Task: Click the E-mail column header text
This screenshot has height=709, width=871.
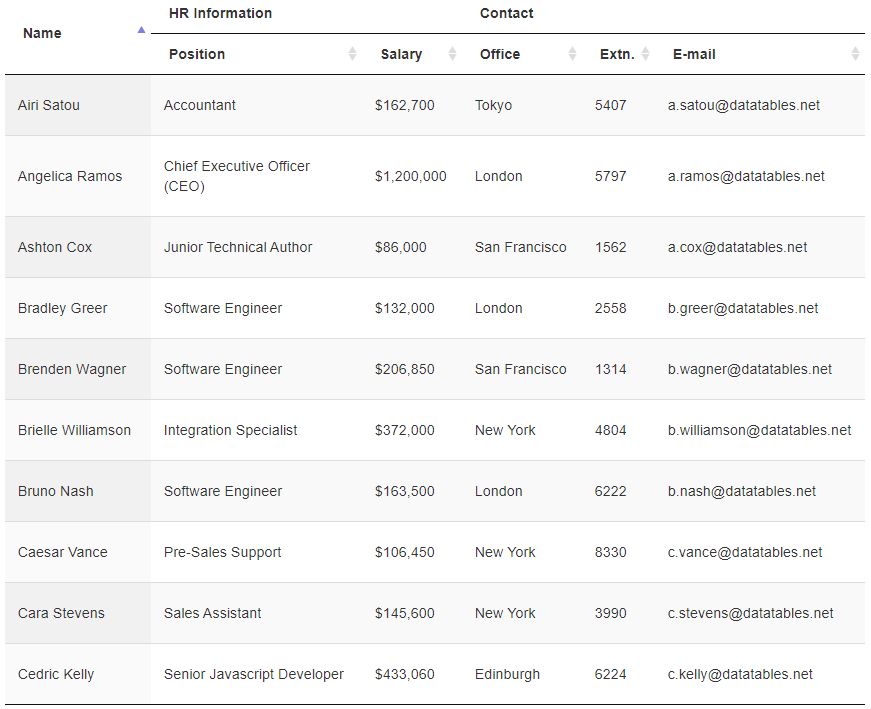Action: click(x=694, y=54)
